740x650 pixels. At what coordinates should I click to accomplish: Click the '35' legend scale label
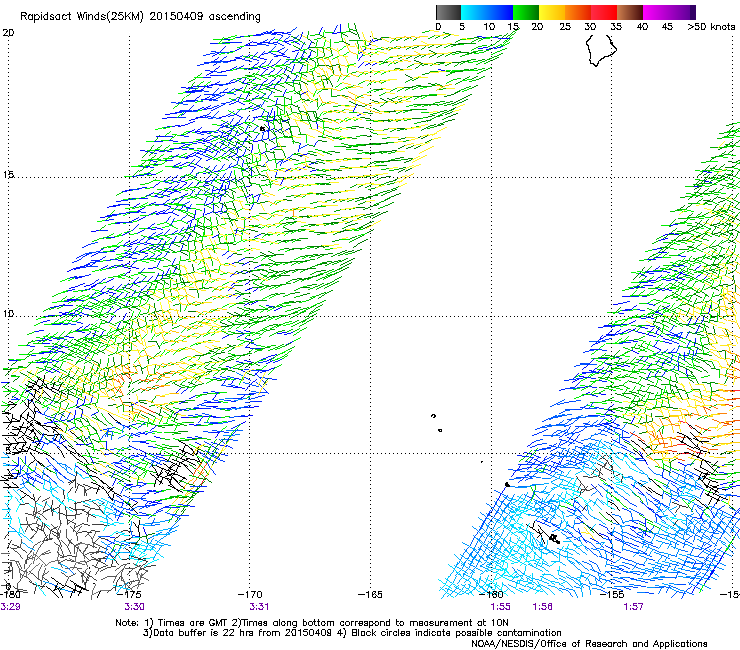coord(616,27)
